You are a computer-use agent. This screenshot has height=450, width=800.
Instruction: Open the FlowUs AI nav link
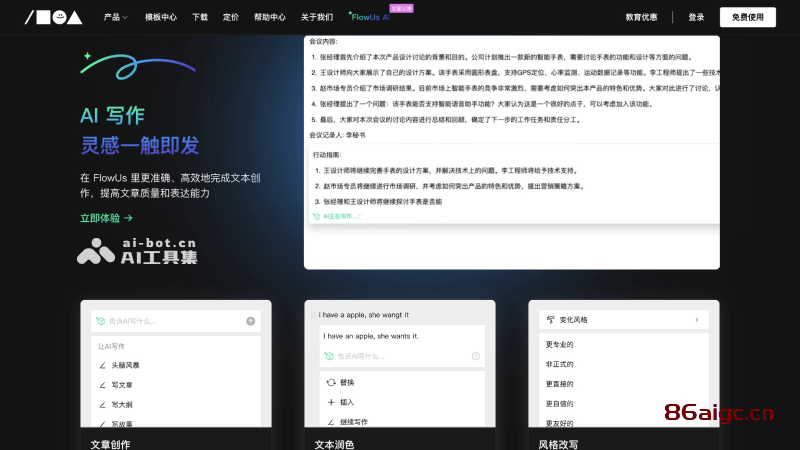[369, 17]
